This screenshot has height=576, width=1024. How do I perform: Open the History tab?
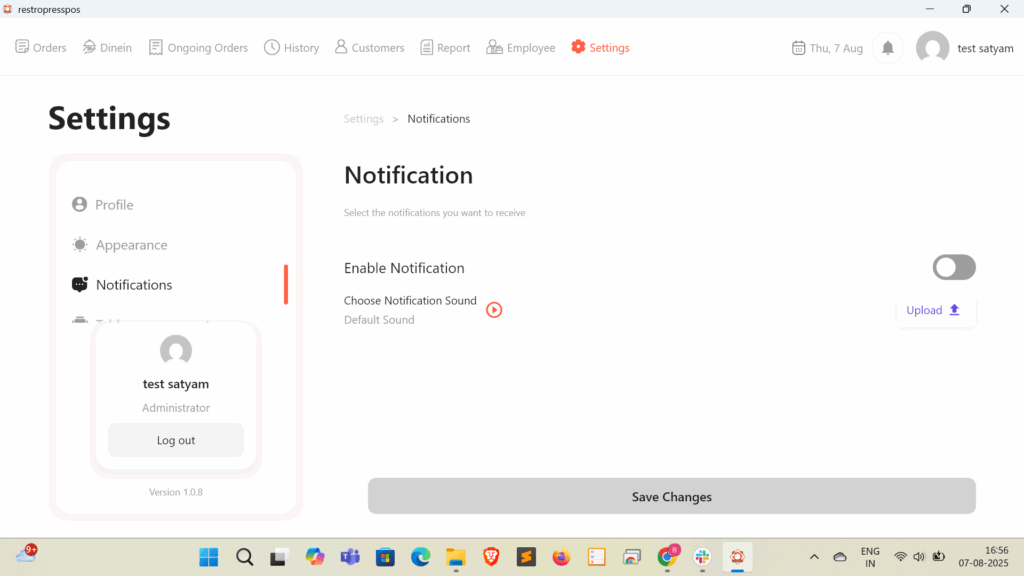click(291, 48)
